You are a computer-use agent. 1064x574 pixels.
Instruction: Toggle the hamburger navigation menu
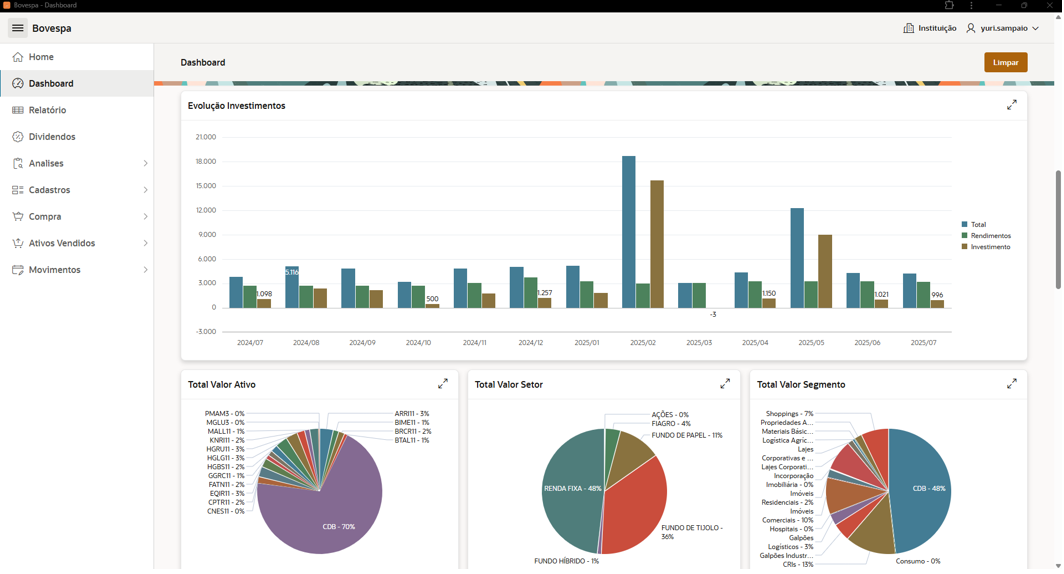point(18,28)
